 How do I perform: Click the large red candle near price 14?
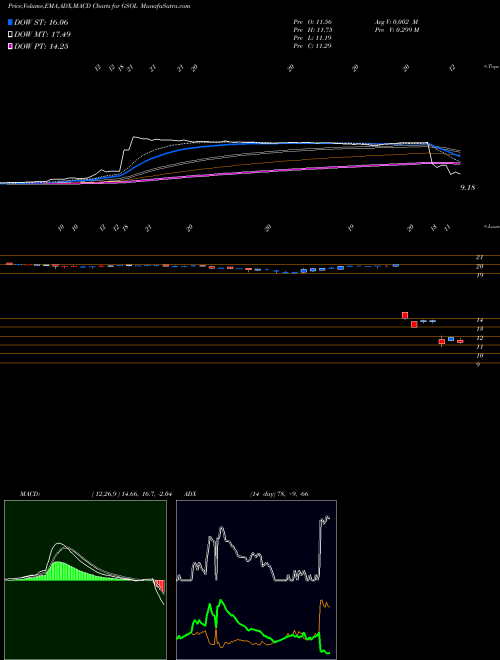(x=405, y=315)
